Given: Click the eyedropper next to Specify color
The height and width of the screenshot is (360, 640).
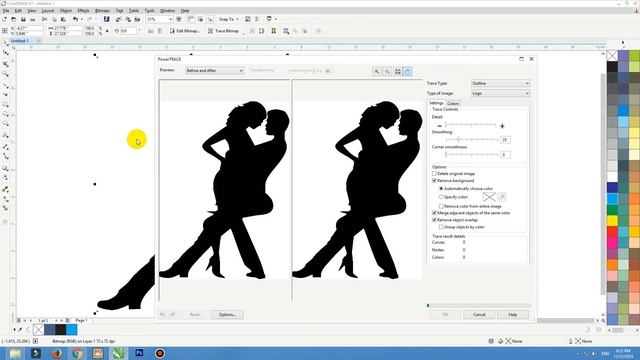Looking at the screenshot, I should [x=502, y=197].
